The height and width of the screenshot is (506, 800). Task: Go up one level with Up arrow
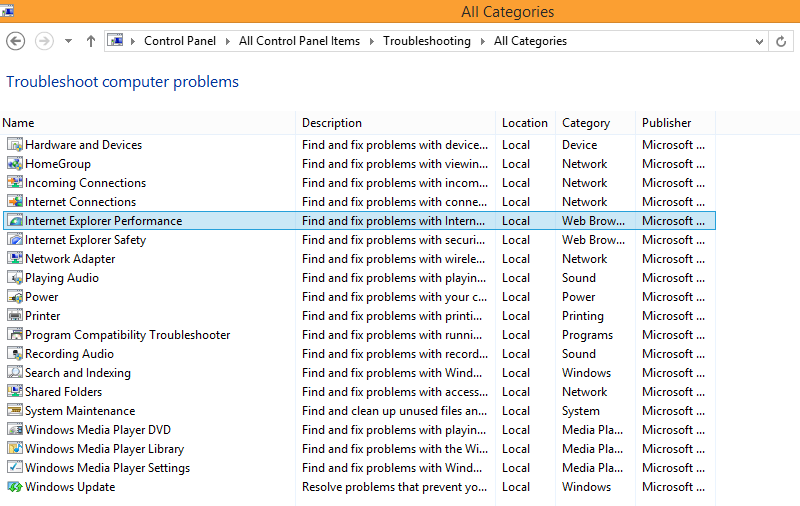(91, 41)
